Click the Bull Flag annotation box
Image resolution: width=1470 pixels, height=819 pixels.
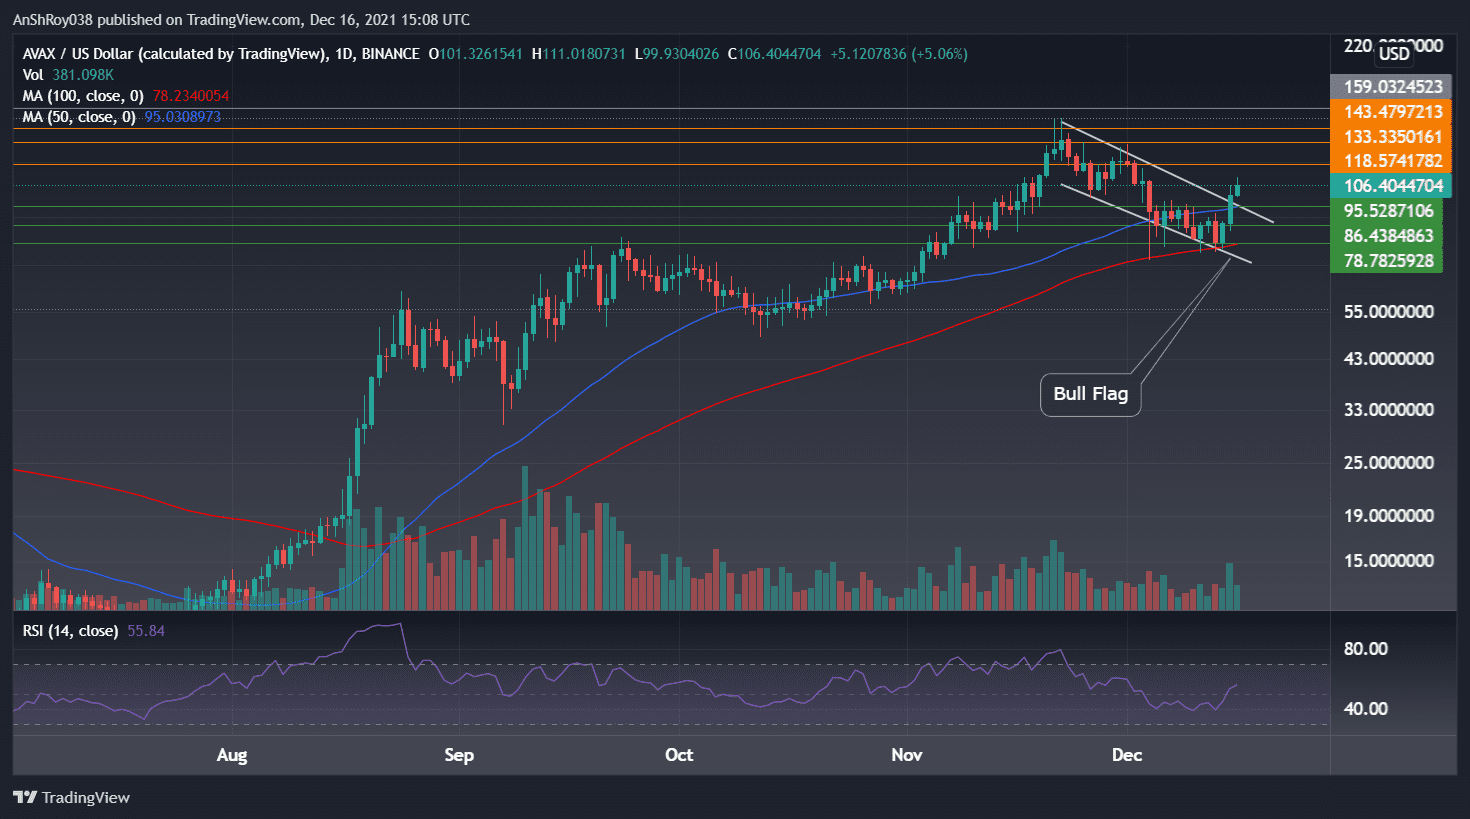(1090, 394)
